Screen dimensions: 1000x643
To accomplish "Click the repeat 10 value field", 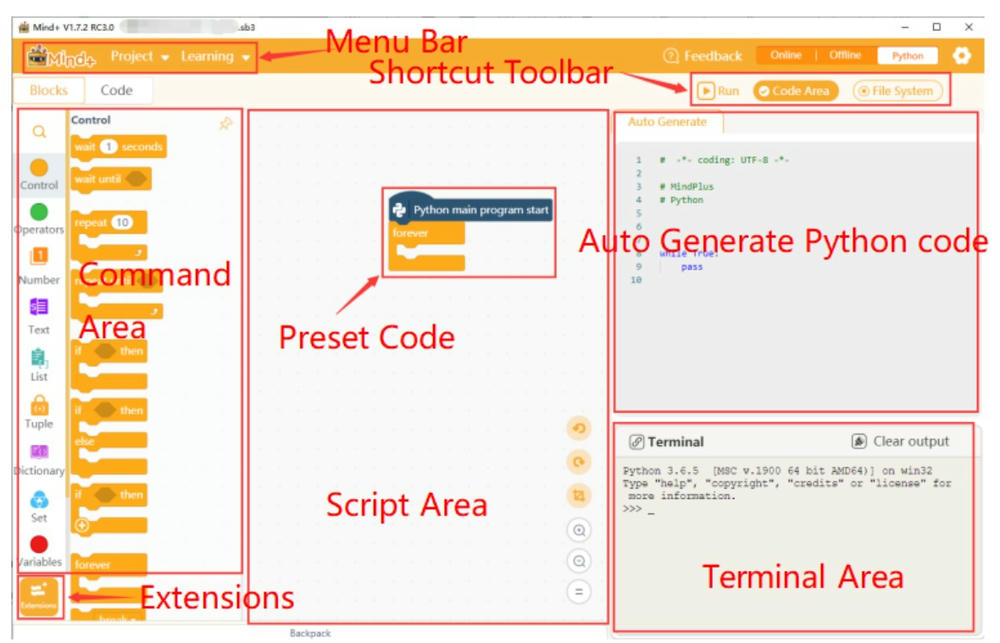I will click(122, 223).
